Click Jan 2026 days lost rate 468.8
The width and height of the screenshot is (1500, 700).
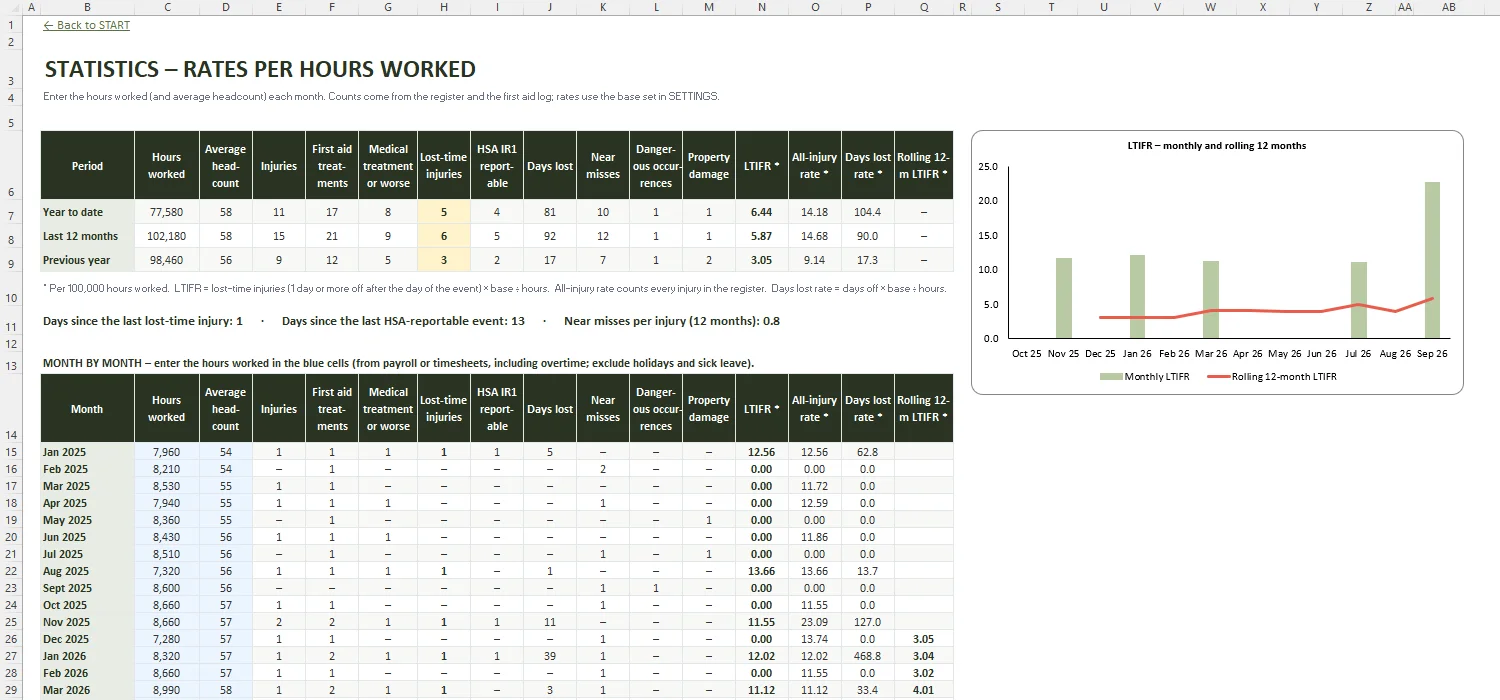868,656
